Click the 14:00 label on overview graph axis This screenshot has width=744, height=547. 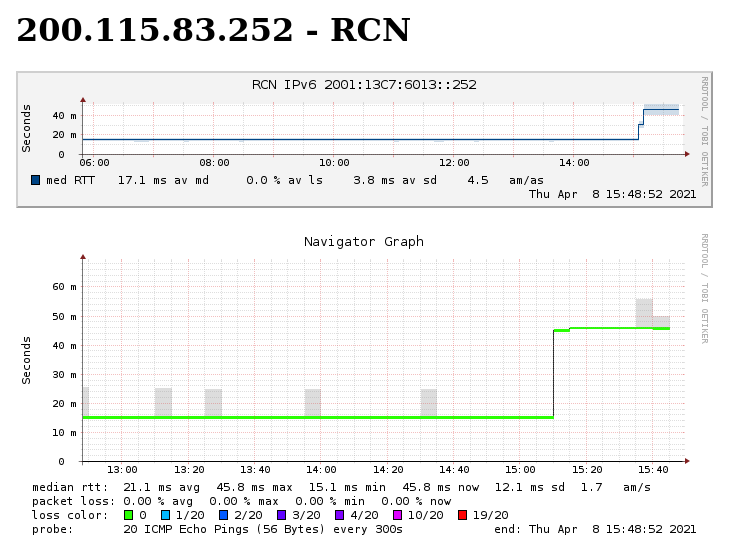(x=574, y=162)
